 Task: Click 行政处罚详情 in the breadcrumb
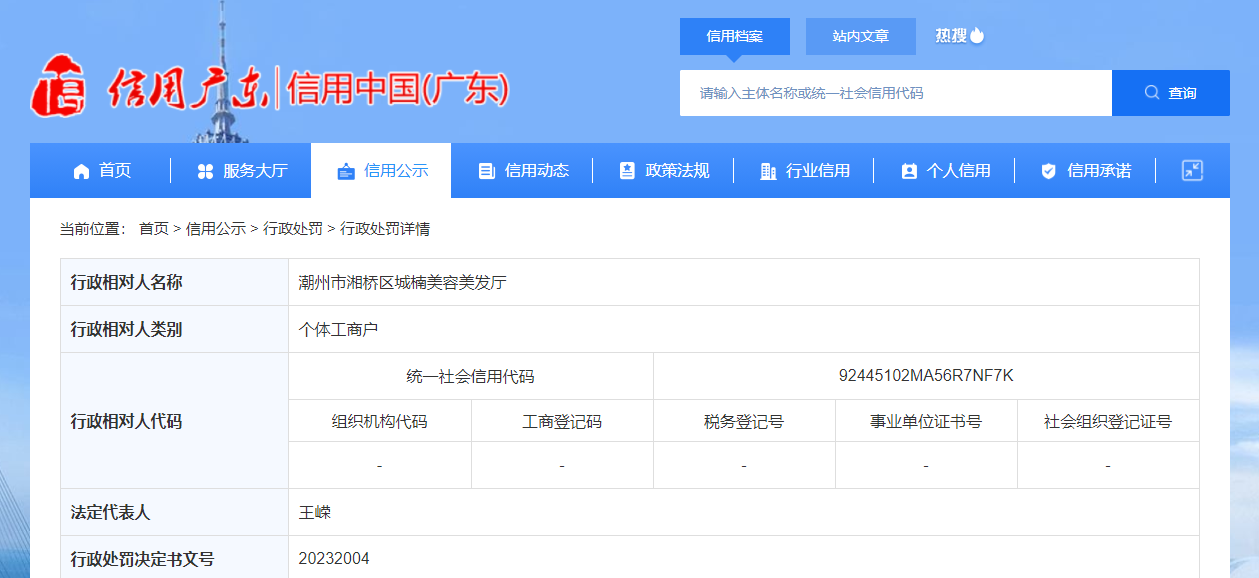pyautogui.click(x=385, y=229)
